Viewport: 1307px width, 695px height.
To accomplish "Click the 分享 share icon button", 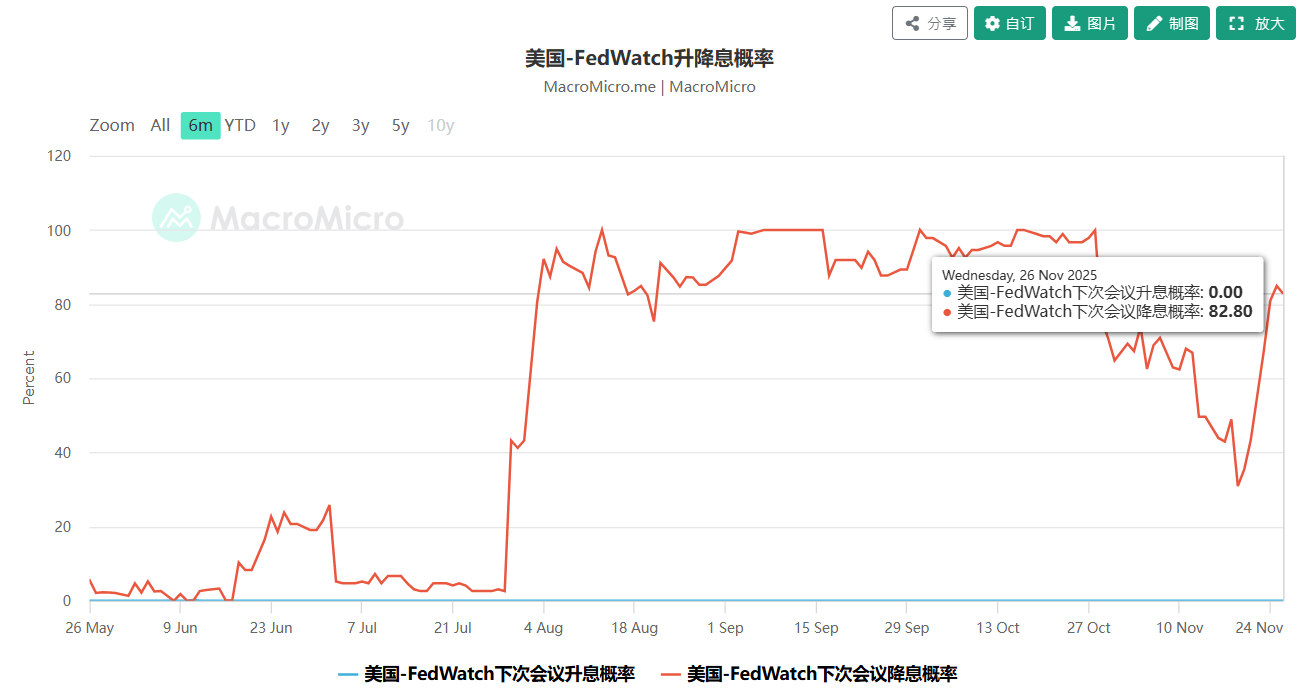I will [x=929, y=23].
